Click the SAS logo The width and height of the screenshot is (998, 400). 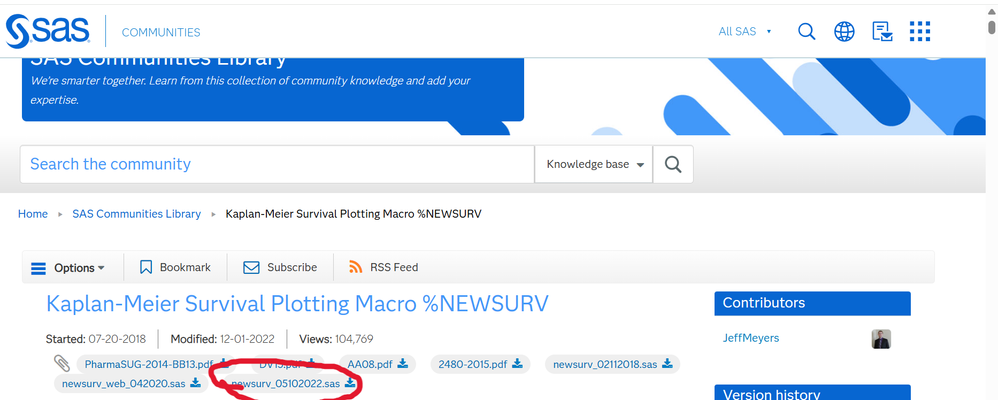tap(48, 31)
